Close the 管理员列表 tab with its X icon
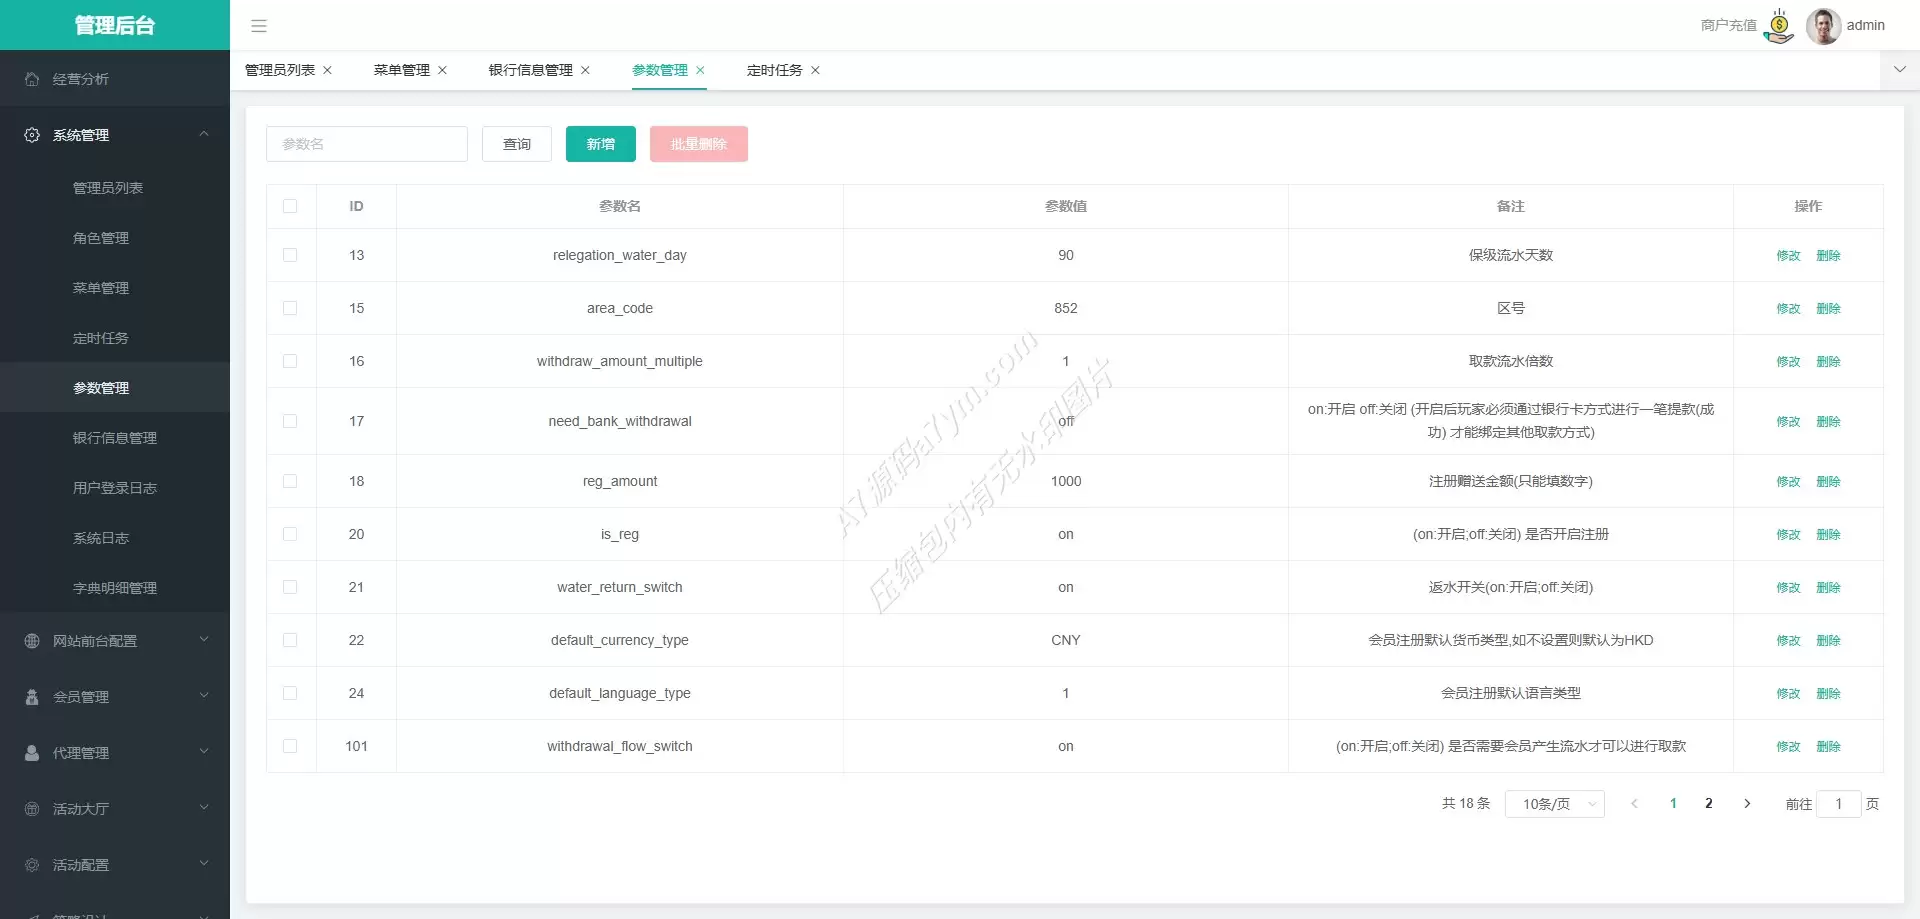Image resolution: width=1920 pixels, height=919 pixels. [327, 70]
